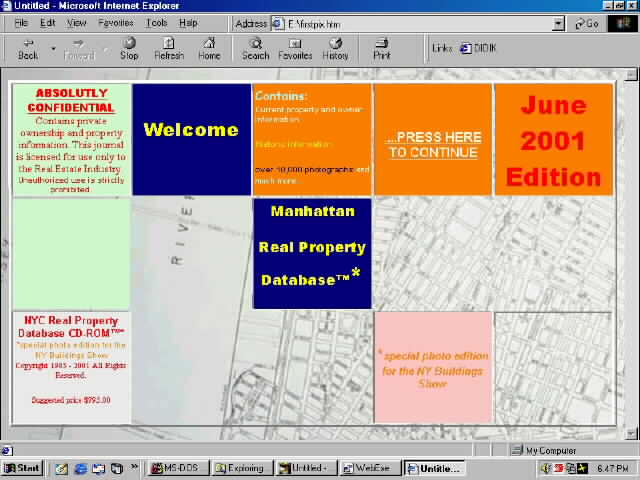Refresh the current page
The height and width of the screenshot is (480, 640).
tap(169, 48)
